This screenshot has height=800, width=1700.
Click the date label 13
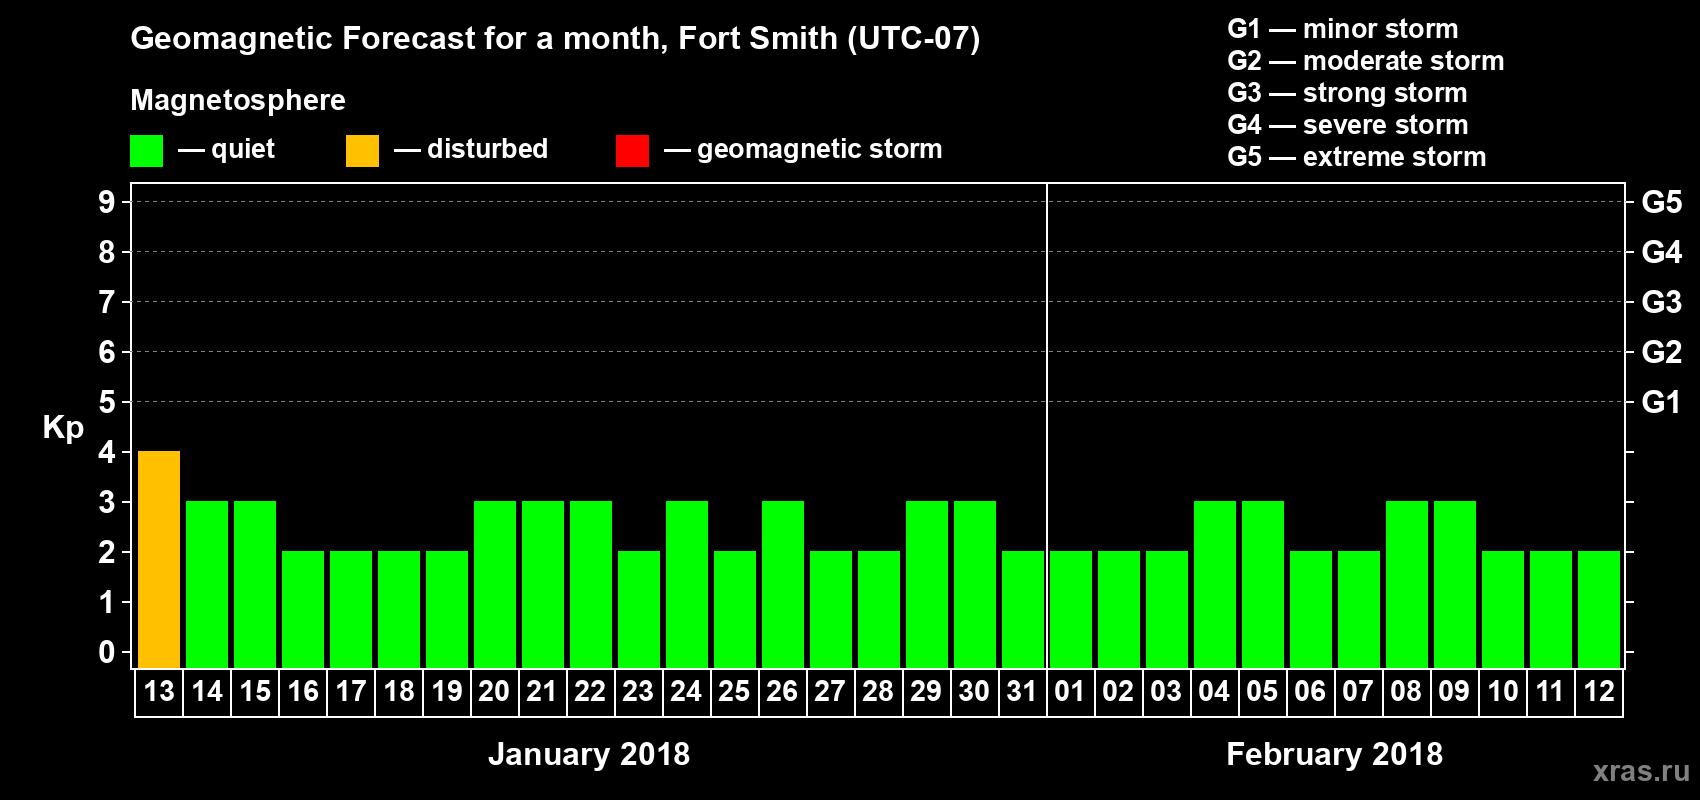pyautogui.click(x=159, y=692)
